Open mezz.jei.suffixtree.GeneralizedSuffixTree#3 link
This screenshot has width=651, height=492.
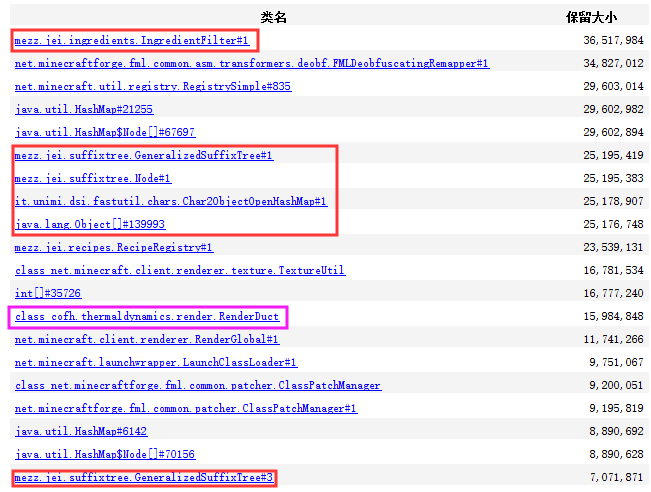click(x=144, y=477)
